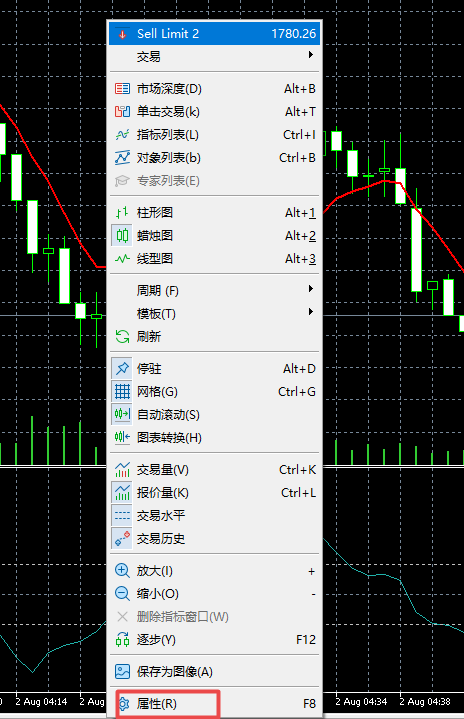Choose 柱形图 chart type
This screenshot has height=719, width=464.
215,213
